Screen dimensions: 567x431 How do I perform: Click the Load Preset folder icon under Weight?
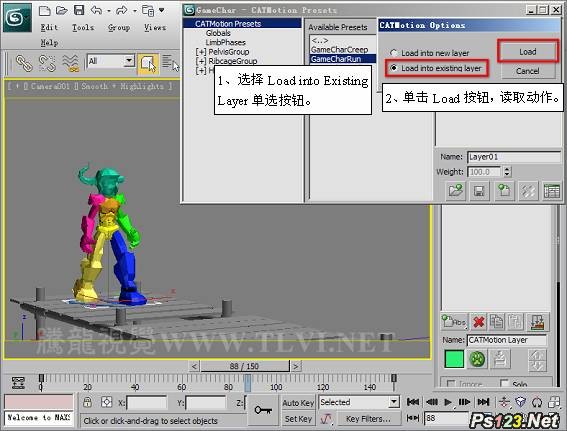click(455, 190)
